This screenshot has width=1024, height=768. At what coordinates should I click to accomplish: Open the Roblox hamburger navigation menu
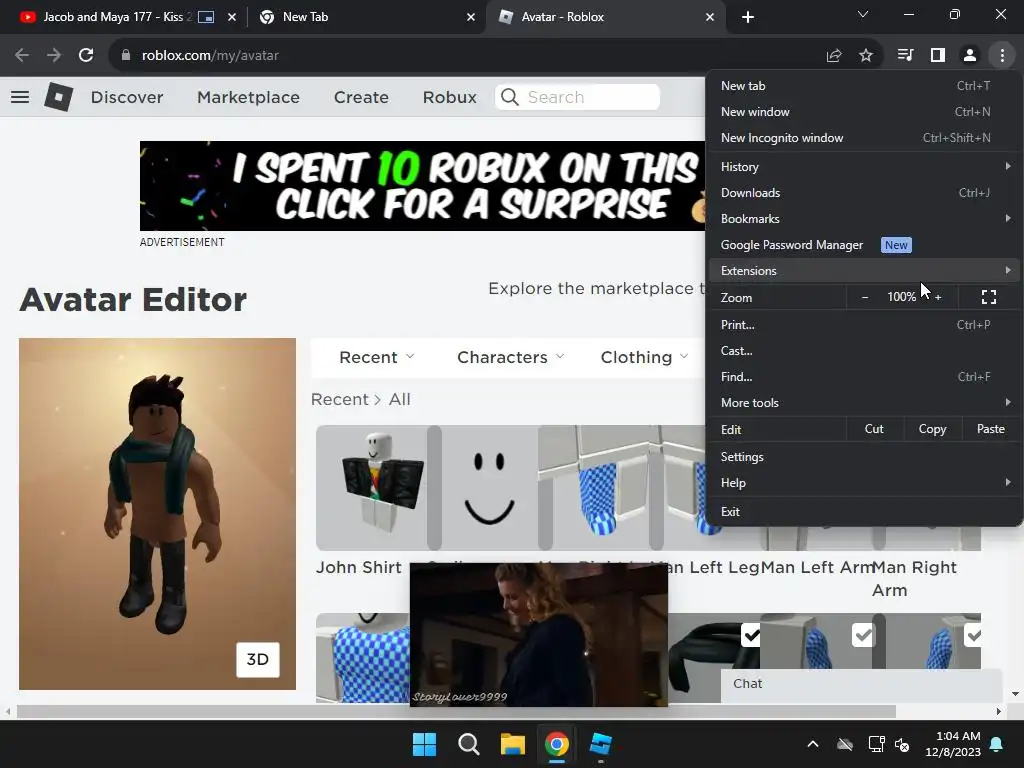[x=20, y=97]
